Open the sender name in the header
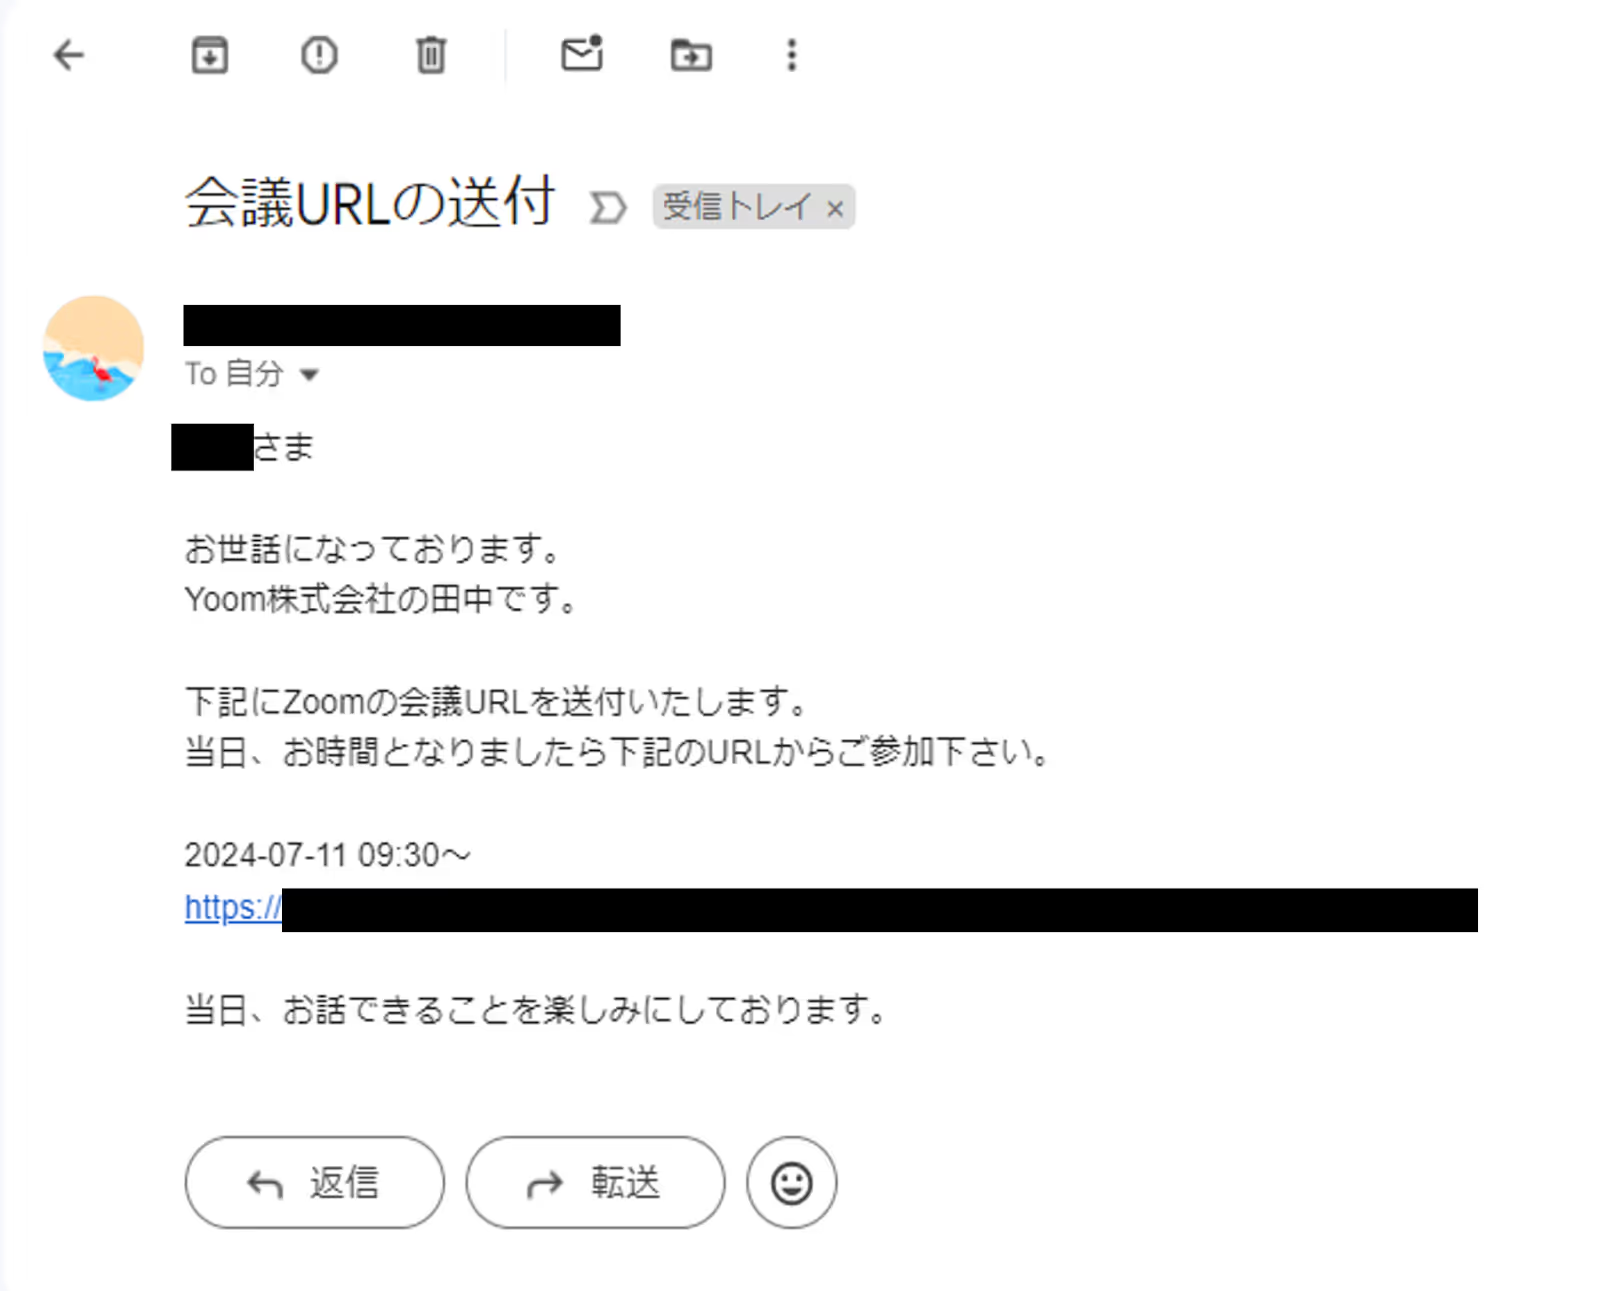 tap(402, 325)
